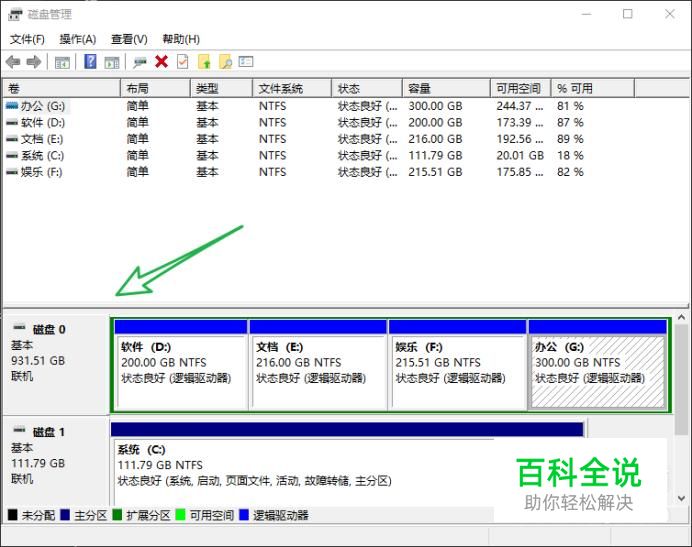Select the 娱乐 (F:) partition block on Disk 0
This screenshot has height=547, width=692.
click(x=457, y=365)
